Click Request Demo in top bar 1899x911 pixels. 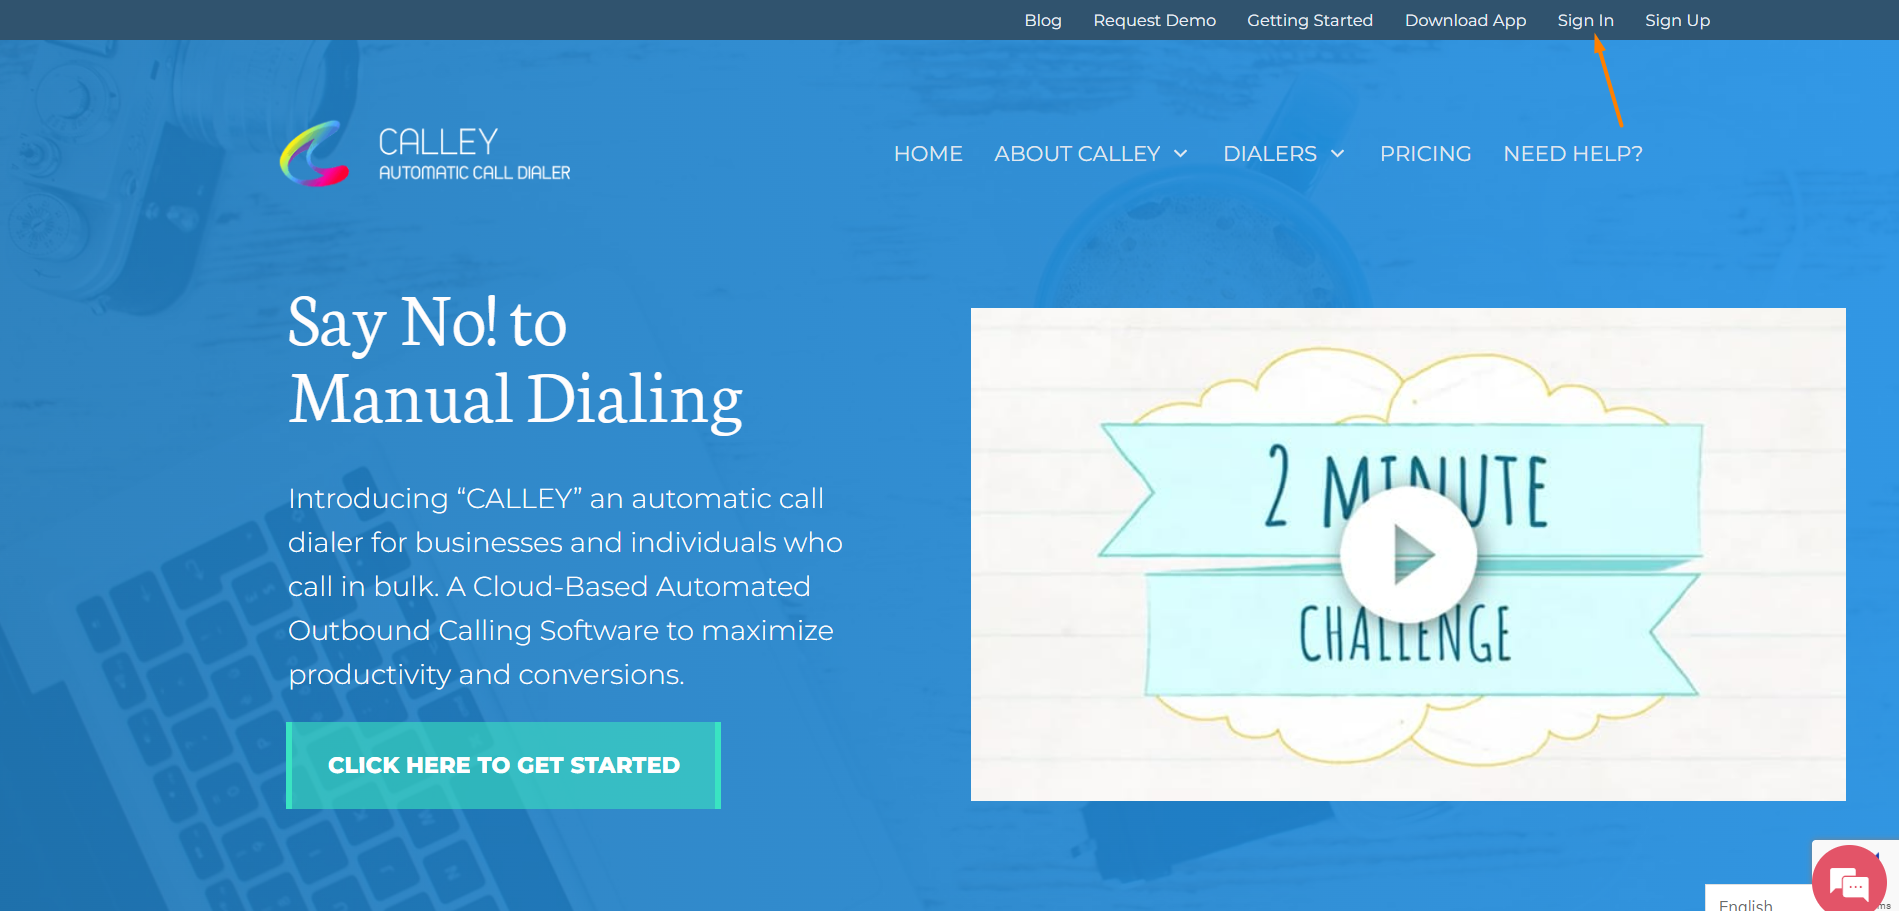tap(1154, 20)
